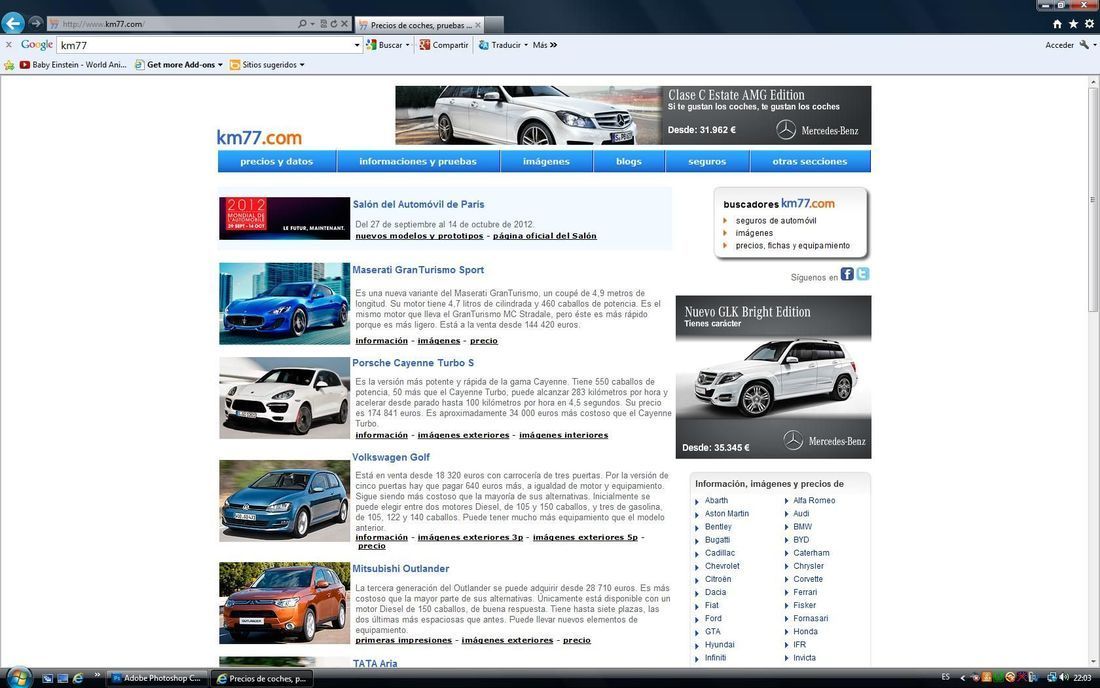Expand the quick launch overflow chevron
The width and height of the screenshot is (1100, 688).
pyautogui.click(x=97, y=675)
